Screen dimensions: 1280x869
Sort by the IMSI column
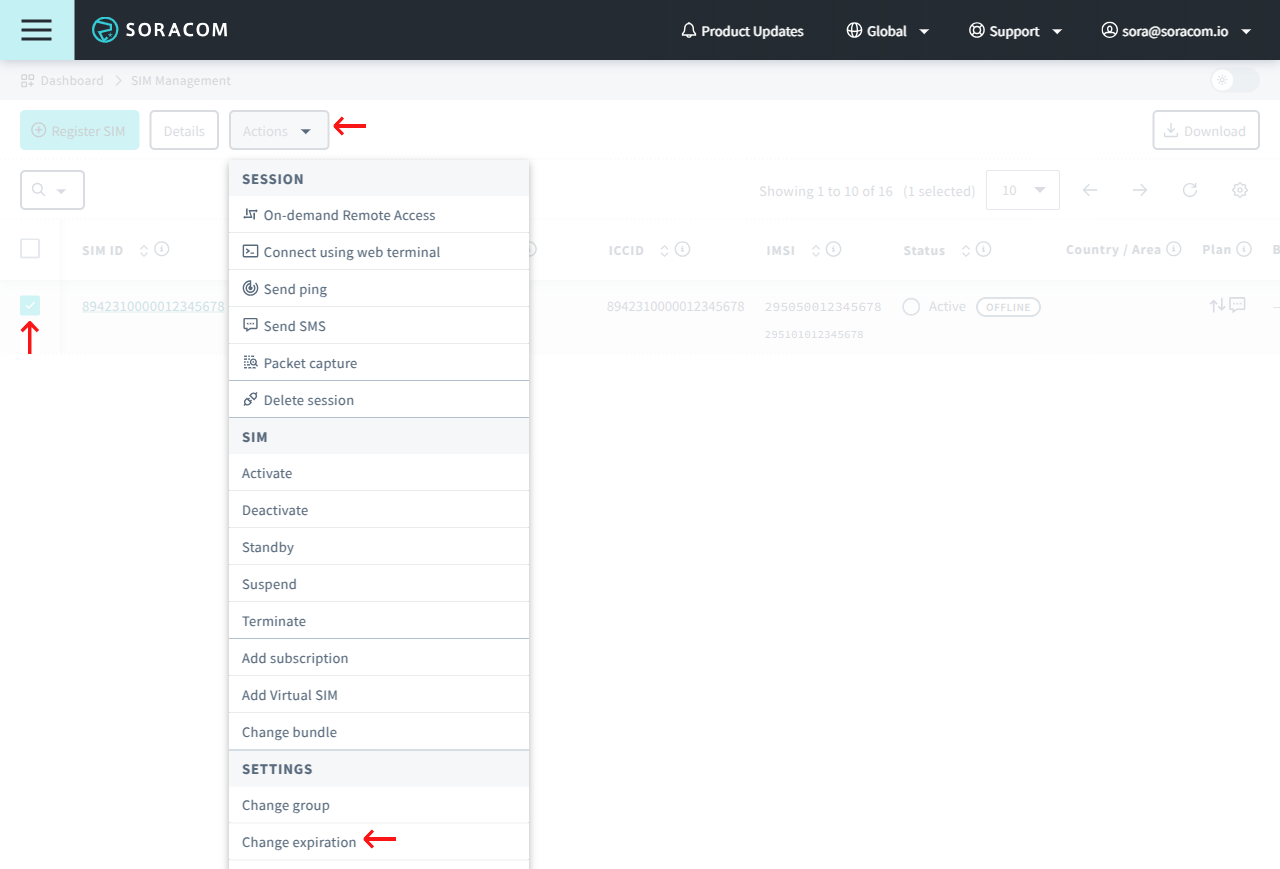tap(816, 250)
